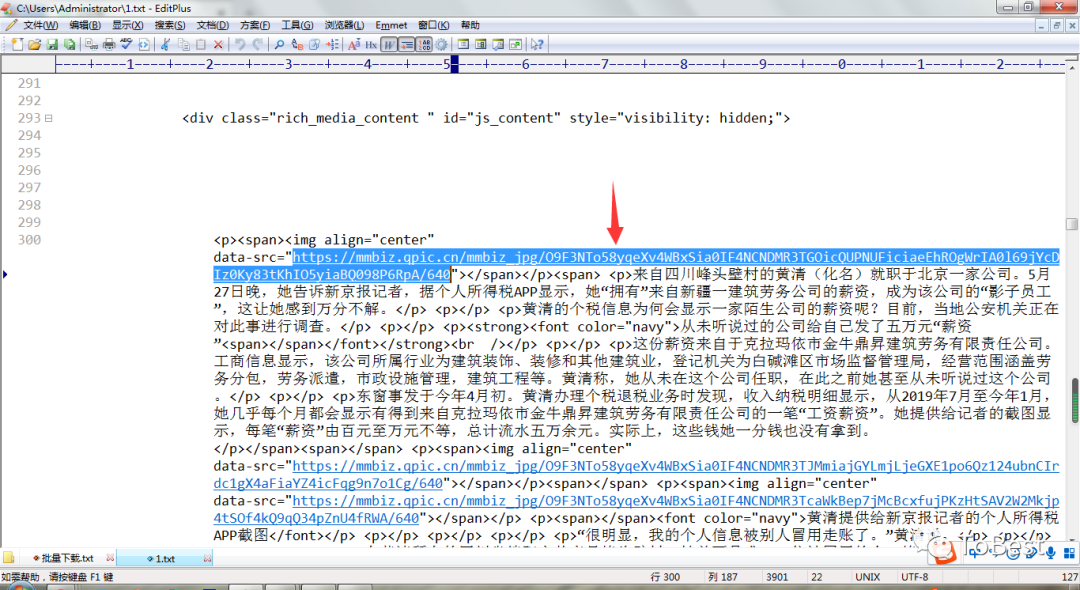Screen dimensions: 1080x590
Task: Click the rich_media_content div tag line
Action: (486, 118)
